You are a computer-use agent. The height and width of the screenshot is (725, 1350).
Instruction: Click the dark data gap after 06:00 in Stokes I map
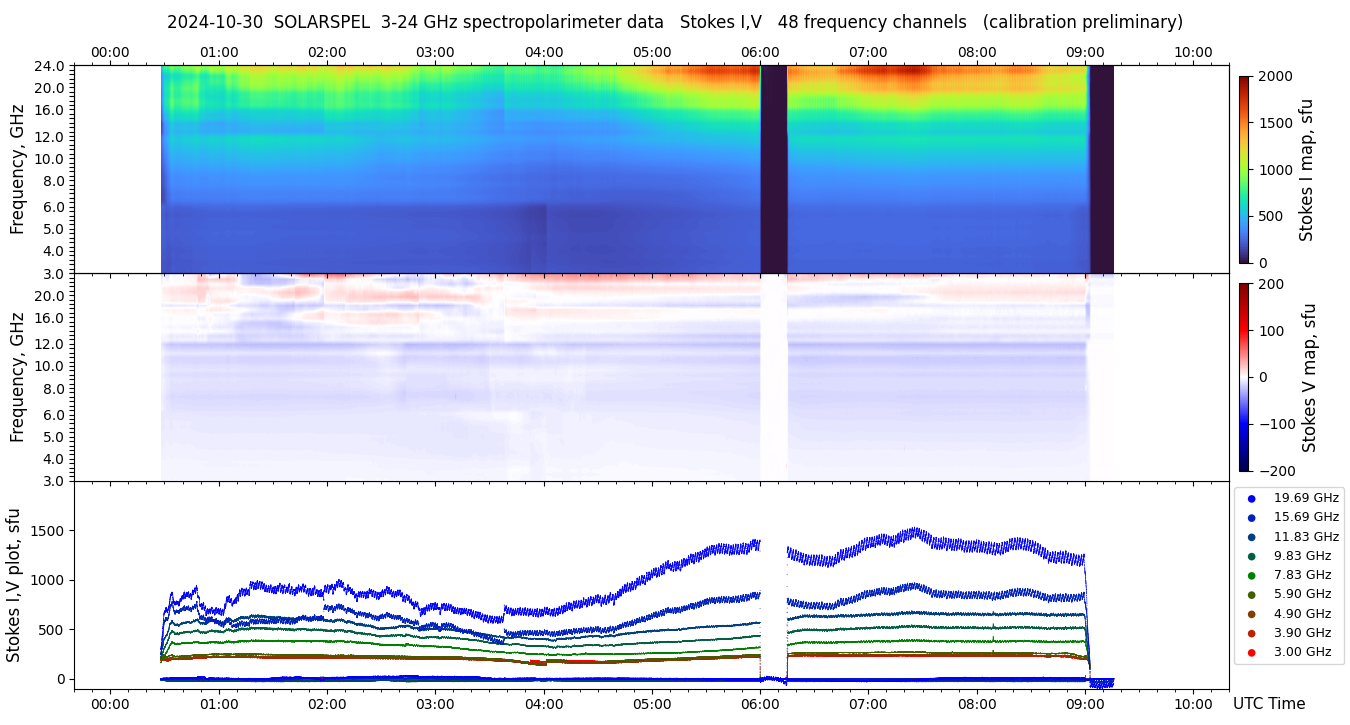point(774,169)
